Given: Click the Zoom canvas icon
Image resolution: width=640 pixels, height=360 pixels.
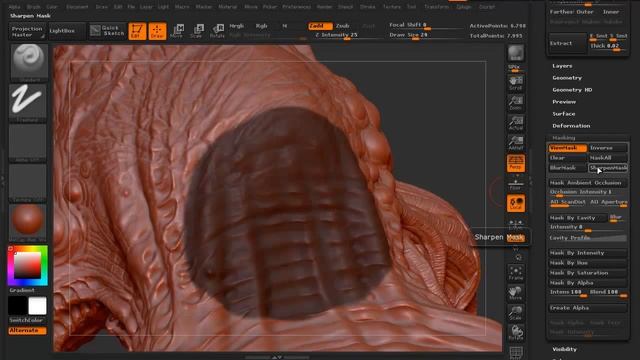Looking at the screenshot, I should [516, 103].
